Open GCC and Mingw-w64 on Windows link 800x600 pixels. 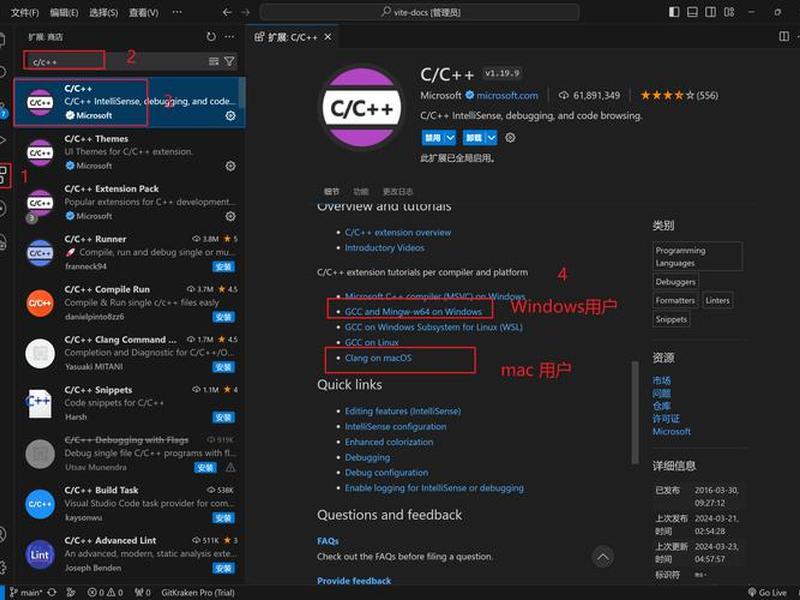pos(413,311)
